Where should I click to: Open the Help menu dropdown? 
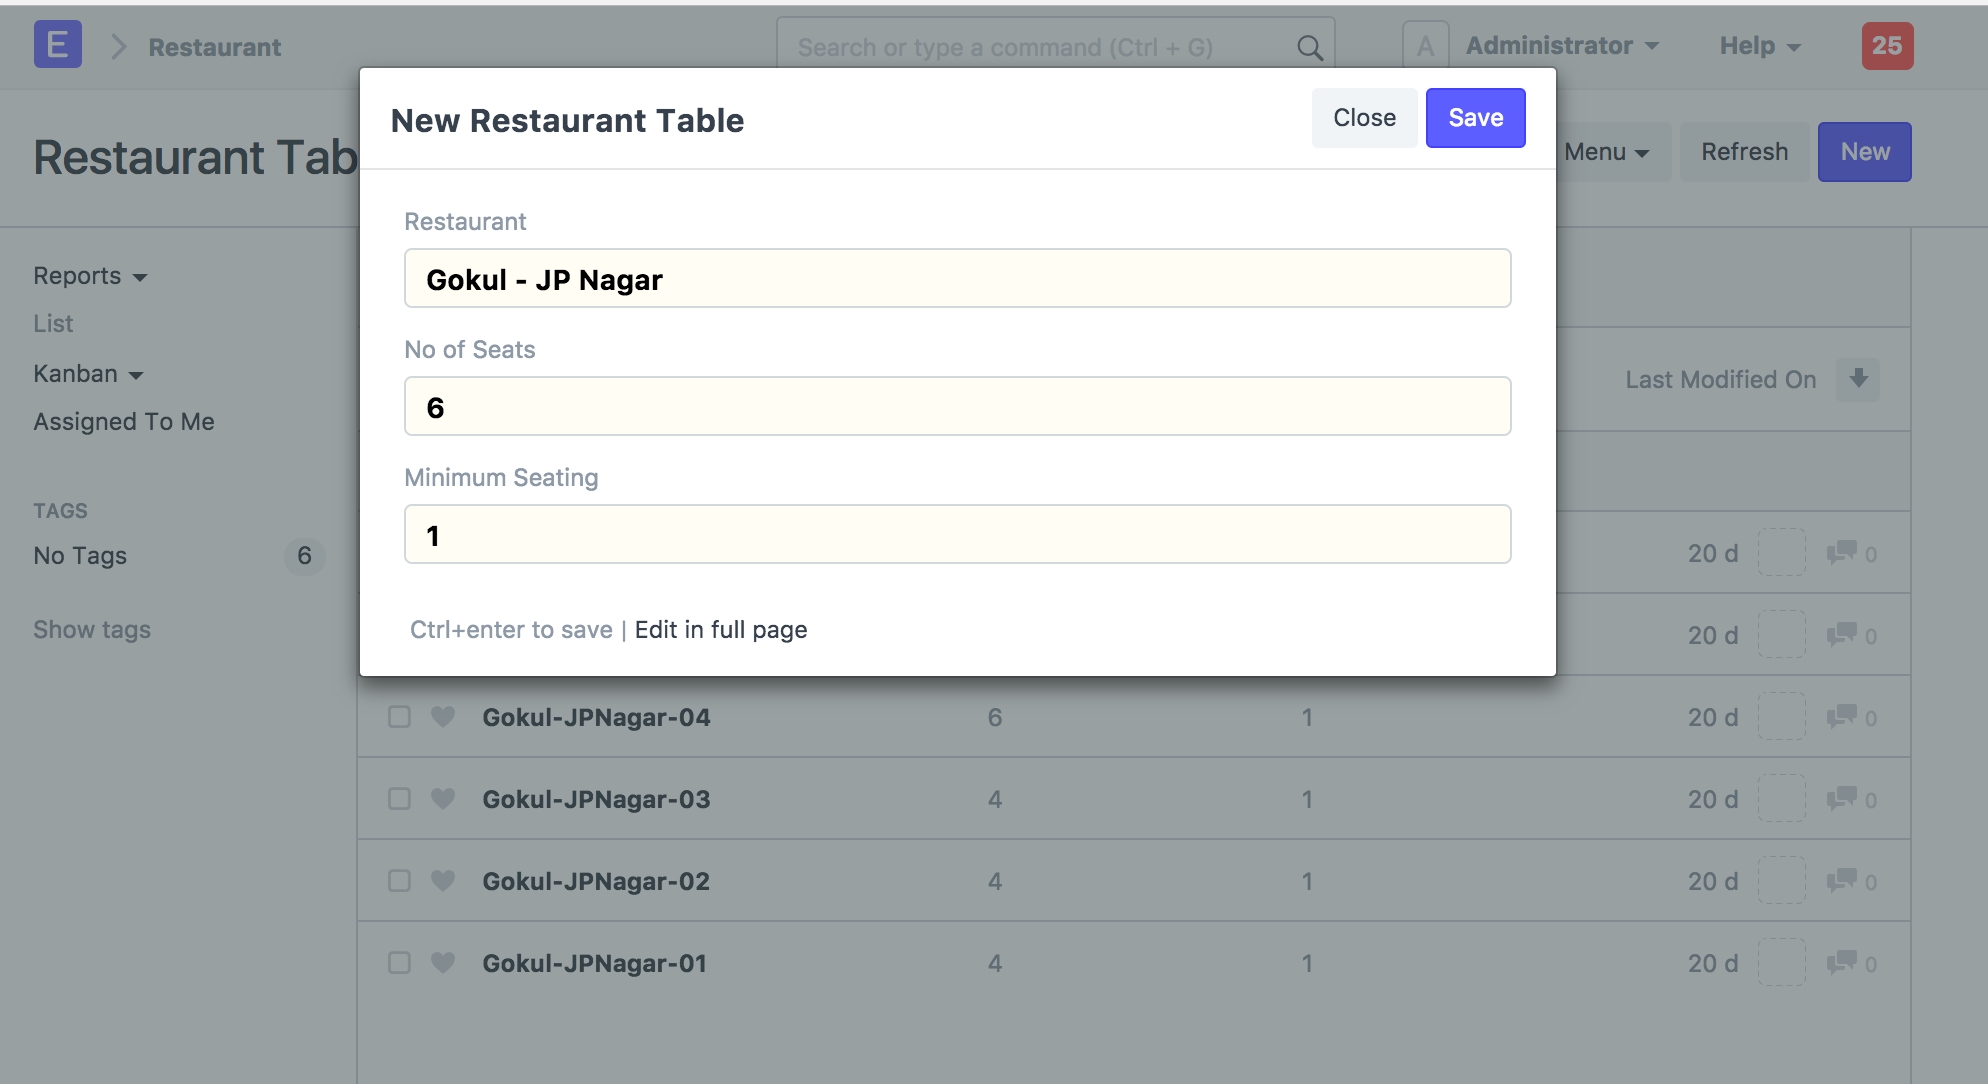pos(1759,46)
